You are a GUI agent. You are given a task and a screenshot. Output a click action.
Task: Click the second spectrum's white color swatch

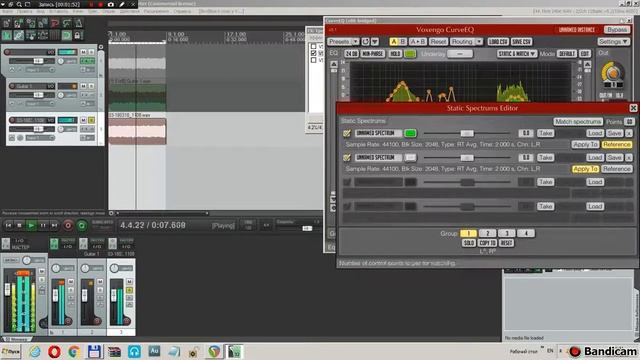[x=410, y=158]
